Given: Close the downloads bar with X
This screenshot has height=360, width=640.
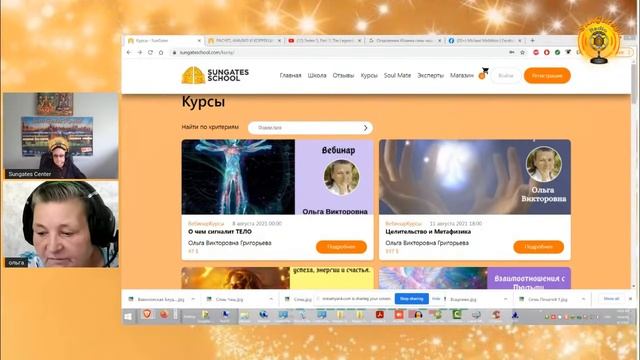Looking at the screenshot, I should (630, 299).
